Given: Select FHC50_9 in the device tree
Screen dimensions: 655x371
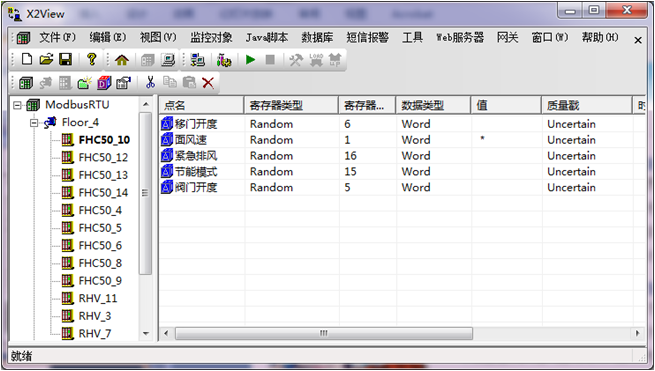Looking at the screenshot, I should click(100, 280).
